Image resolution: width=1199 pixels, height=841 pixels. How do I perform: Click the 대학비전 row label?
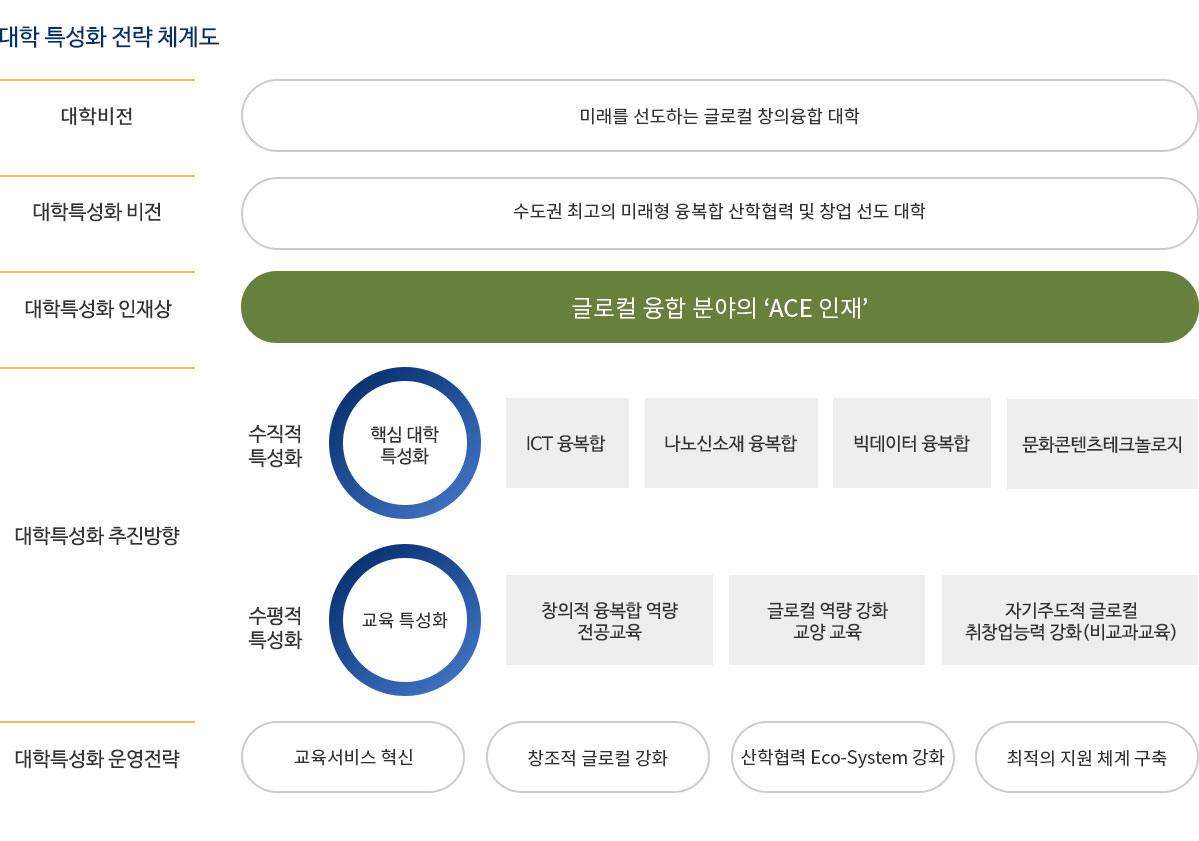tap(97, 116)
